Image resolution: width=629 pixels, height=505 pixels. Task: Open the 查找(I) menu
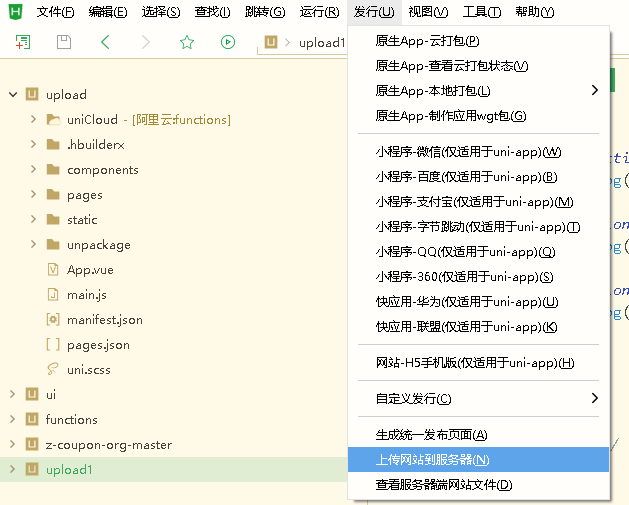pos(213,12)
